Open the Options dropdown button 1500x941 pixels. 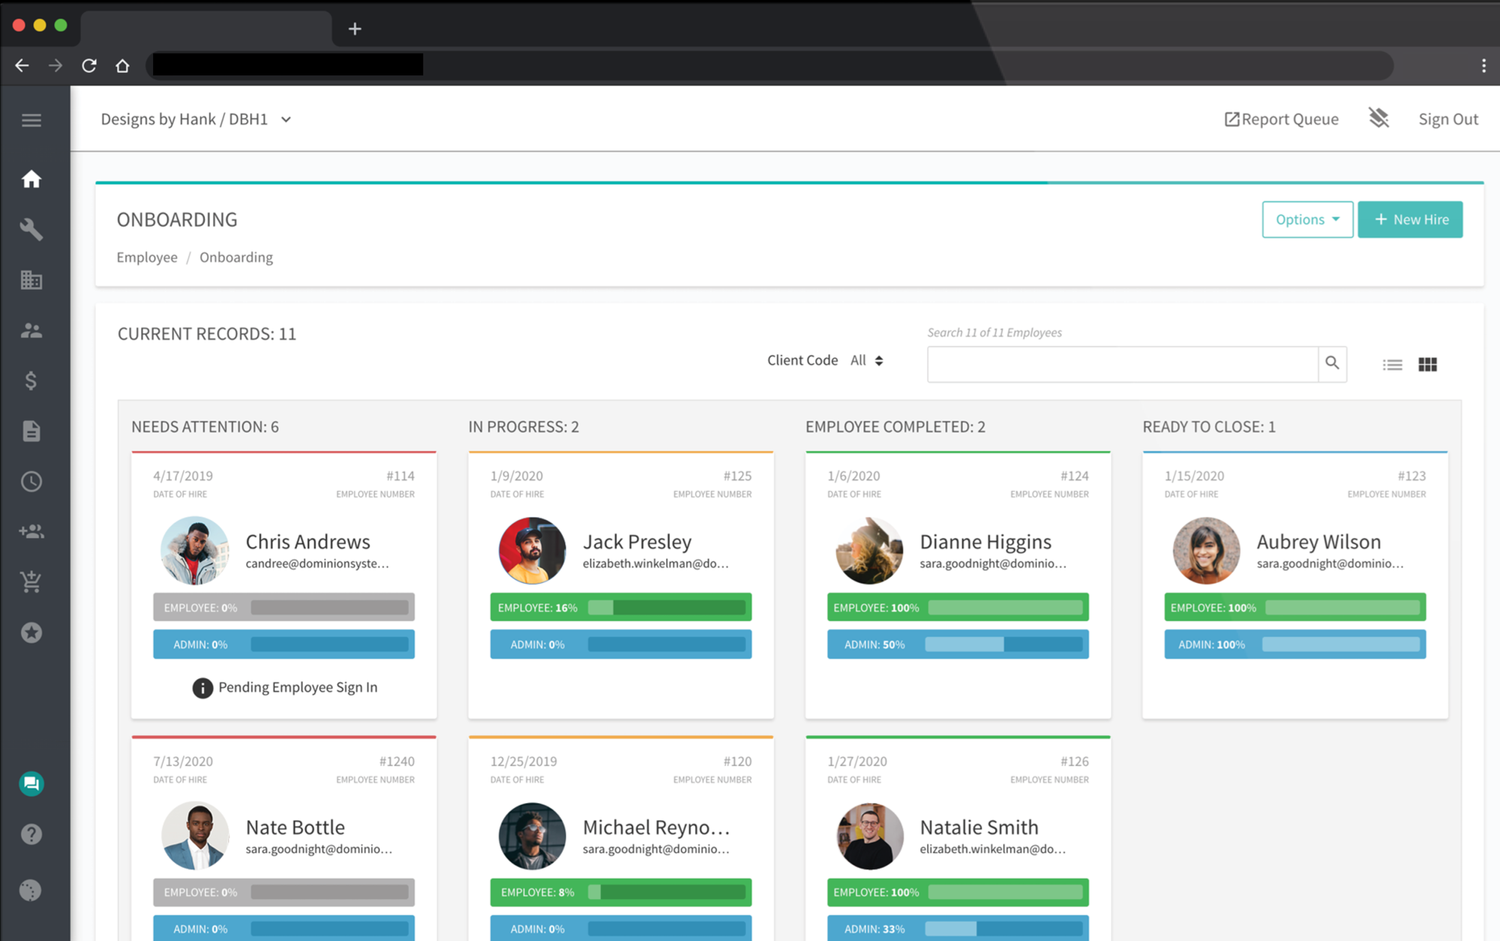[1307, 220]
